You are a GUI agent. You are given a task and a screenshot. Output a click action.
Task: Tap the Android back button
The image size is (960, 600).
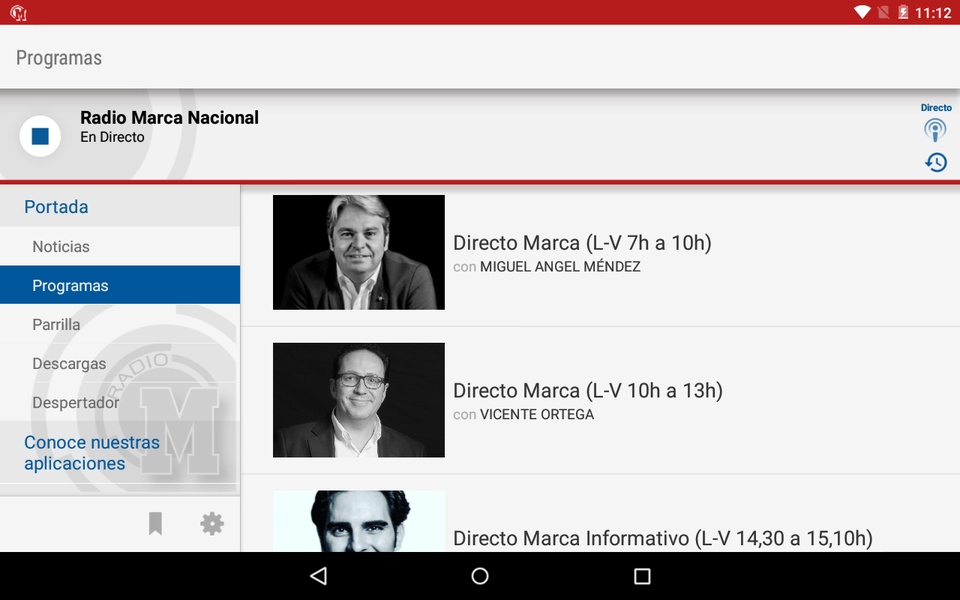pyautogui.click(x=318, y=576)
